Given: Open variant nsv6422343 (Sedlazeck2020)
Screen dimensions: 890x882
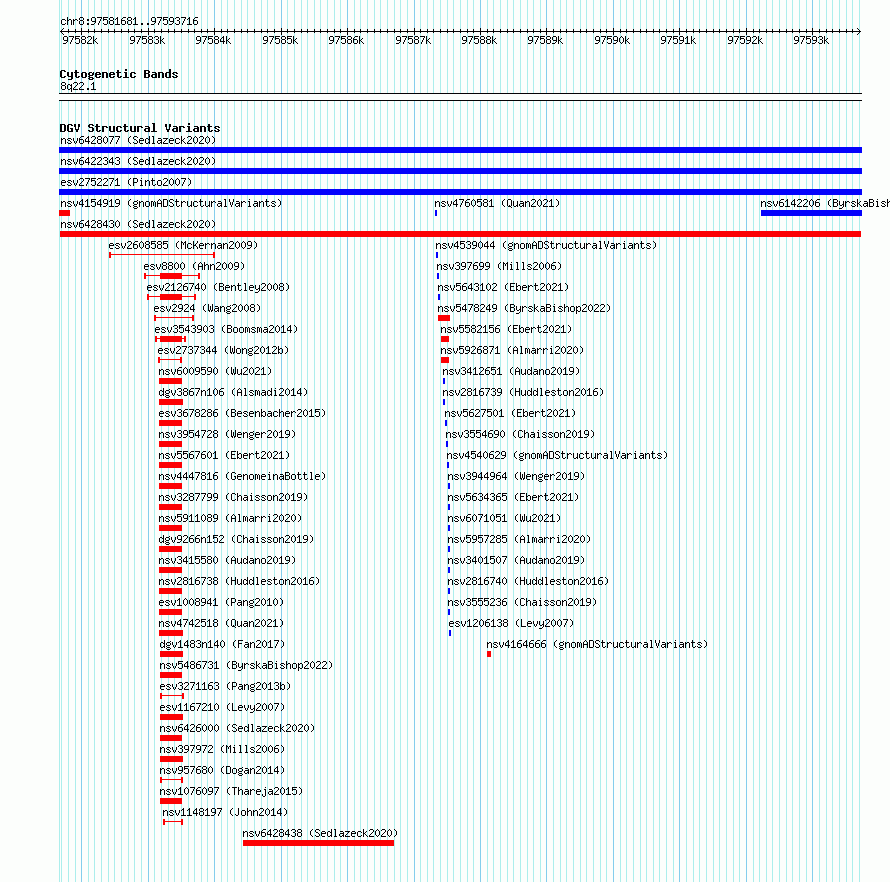Looking at the screenshot, I should [138, 161].
